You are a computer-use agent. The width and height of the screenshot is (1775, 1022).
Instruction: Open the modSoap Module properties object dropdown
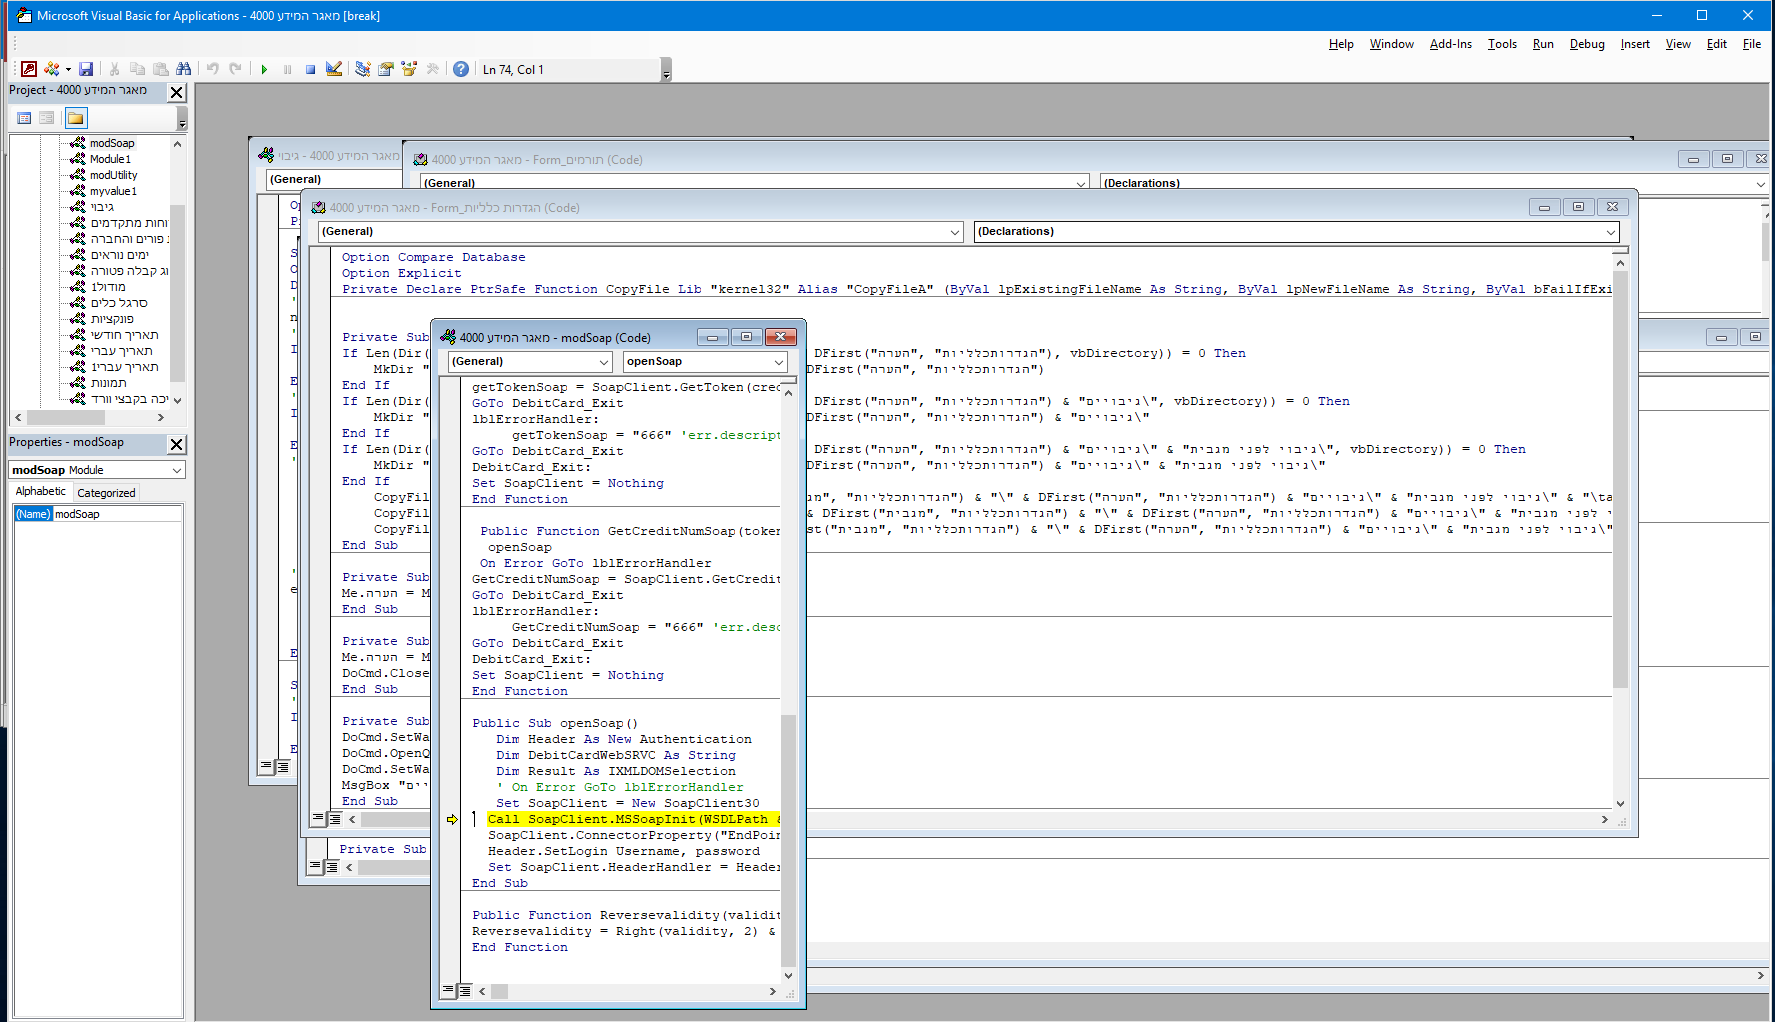tap(177, 470)
